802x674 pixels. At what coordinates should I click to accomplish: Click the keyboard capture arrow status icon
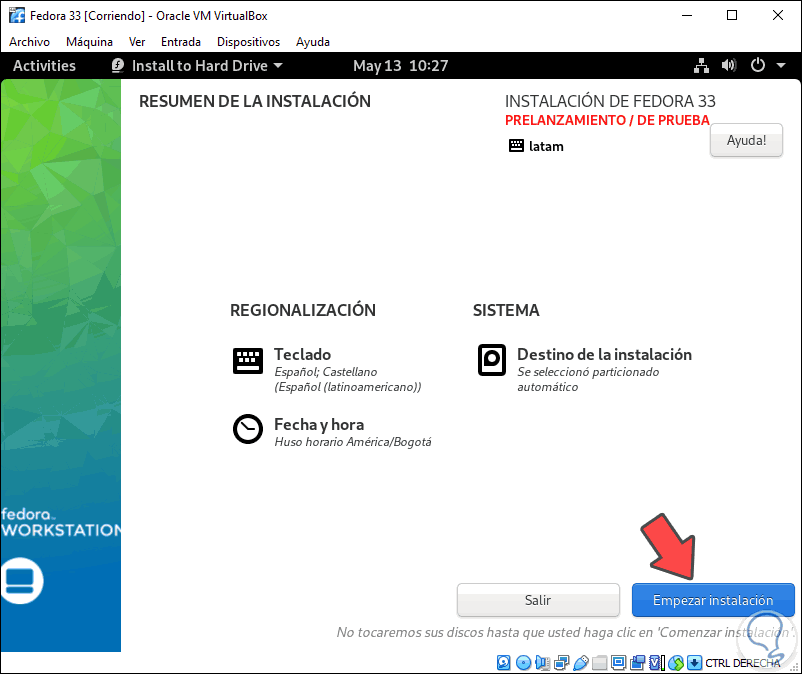(694, 663)
